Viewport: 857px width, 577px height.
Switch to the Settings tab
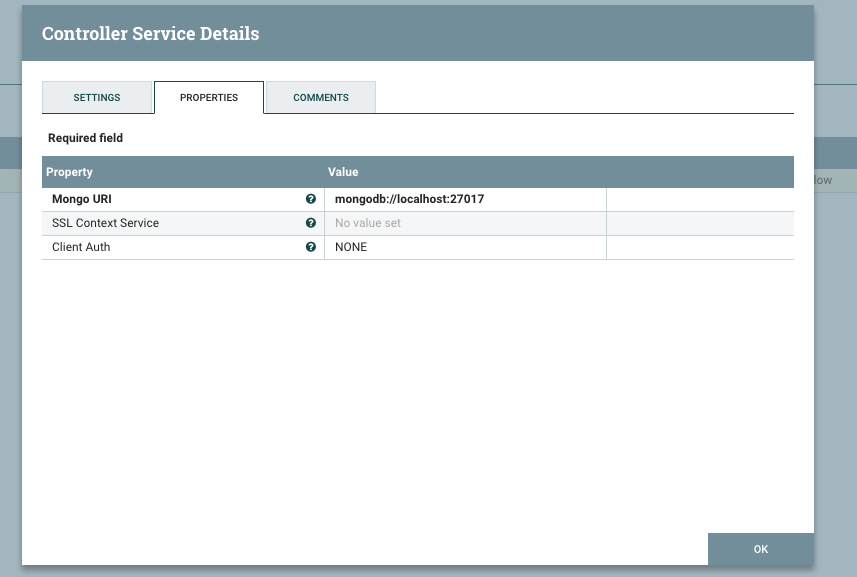[97, 98]
